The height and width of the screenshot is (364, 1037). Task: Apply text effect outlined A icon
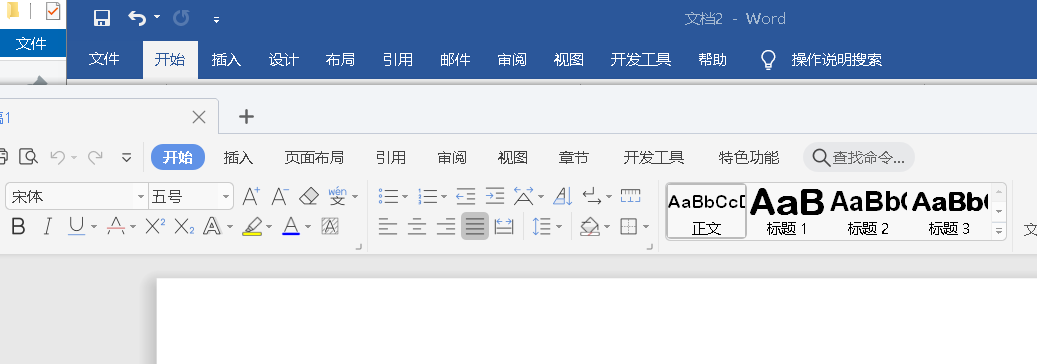212,227
